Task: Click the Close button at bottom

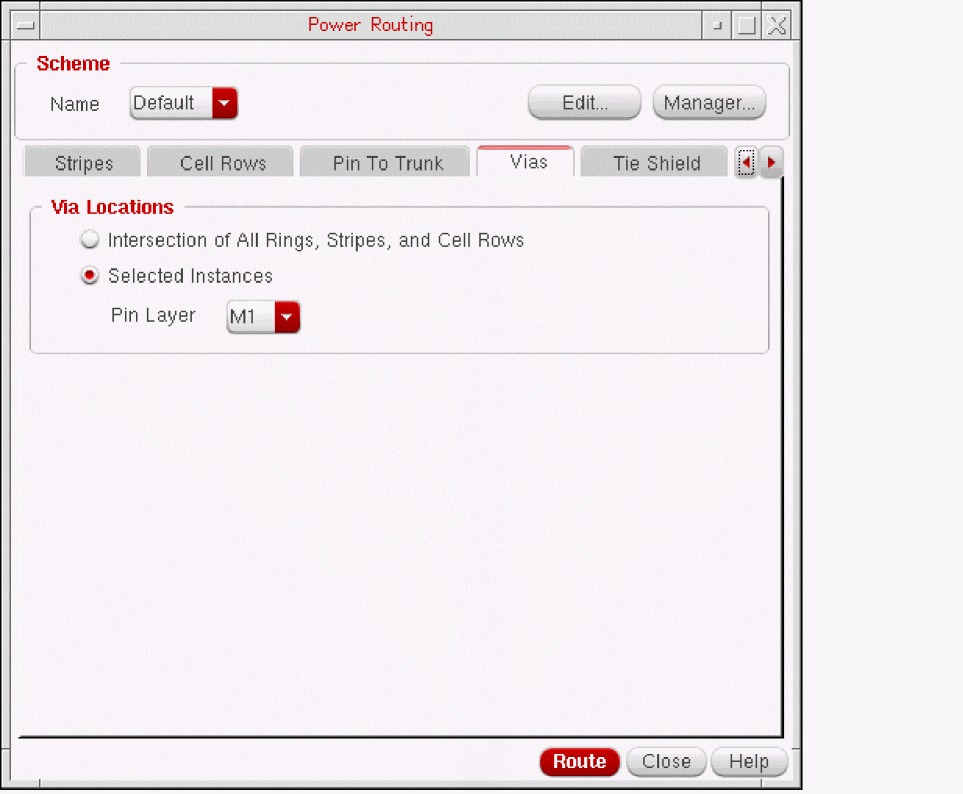Action: tap(666, 761)
